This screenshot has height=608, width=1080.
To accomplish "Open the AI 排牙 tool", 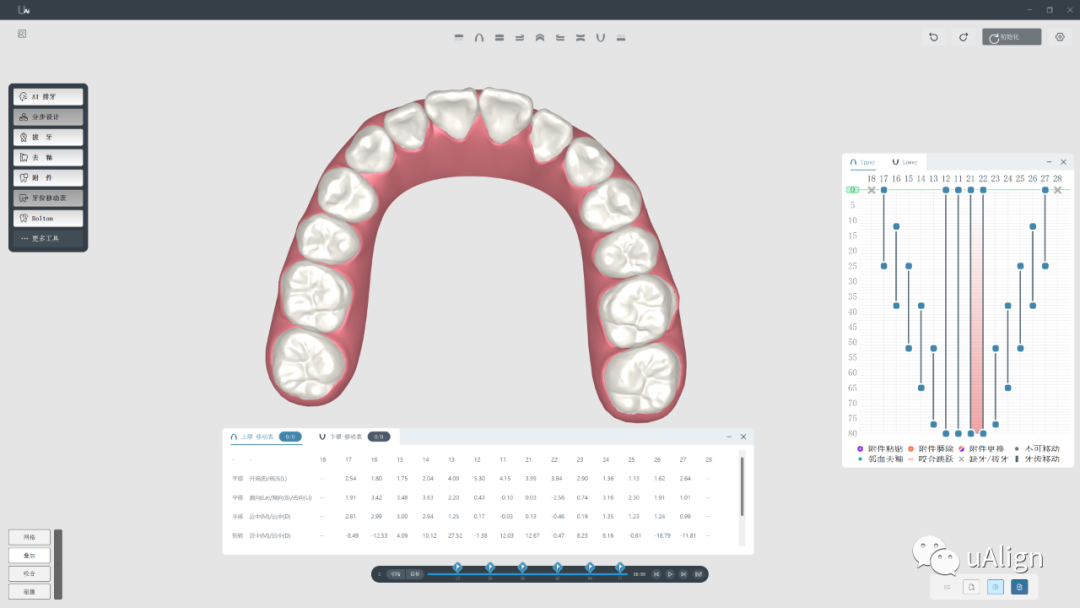I will pos(48,97).
